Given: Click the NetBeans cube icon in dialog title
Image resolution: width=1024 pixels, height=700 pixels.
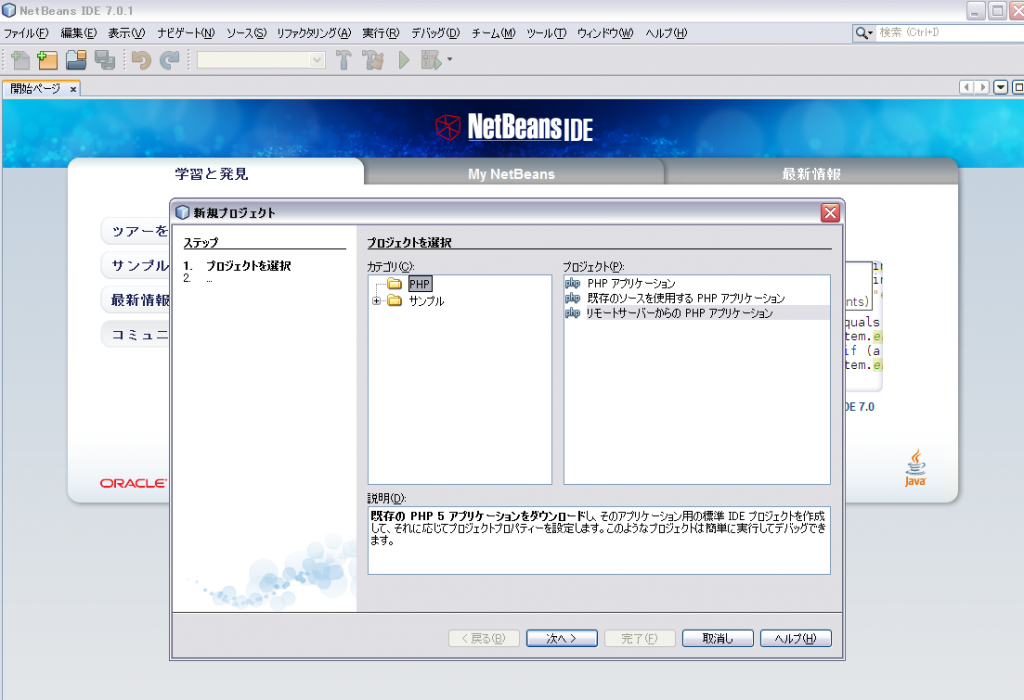Looking at the screenshot, I should click(183, 213).
